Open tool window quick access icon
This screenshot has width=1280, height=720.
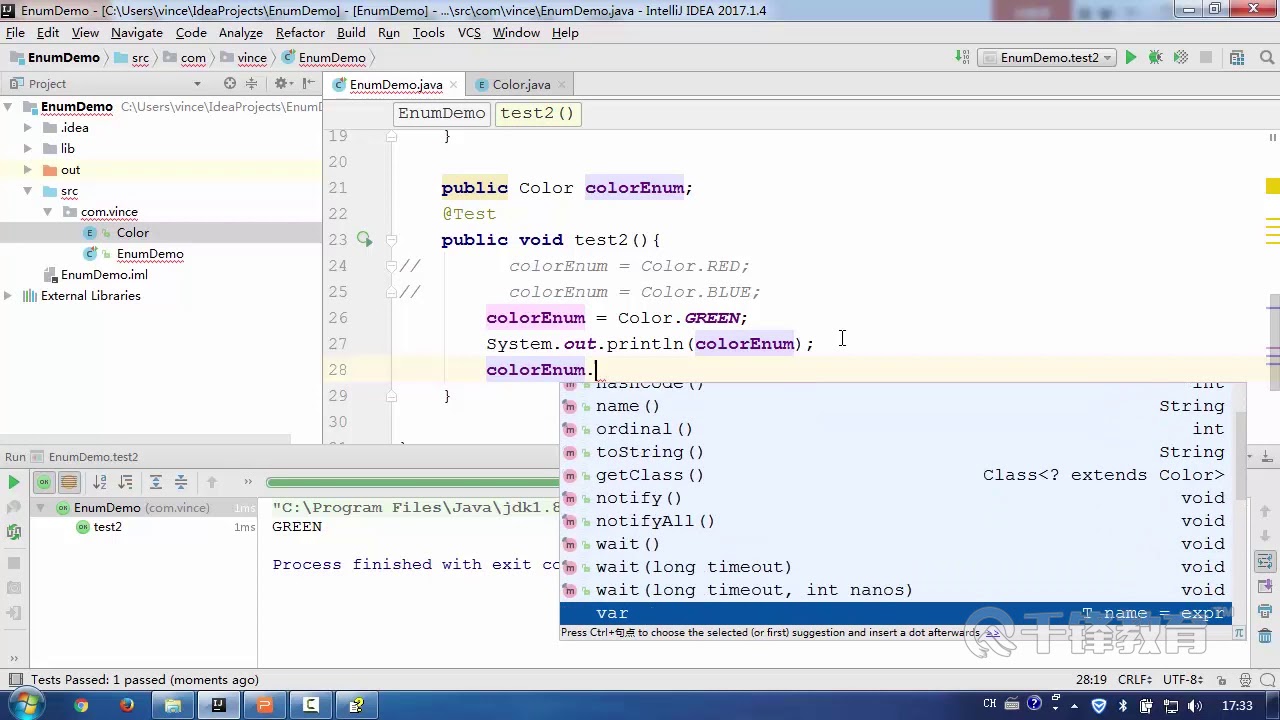(15, 680)
